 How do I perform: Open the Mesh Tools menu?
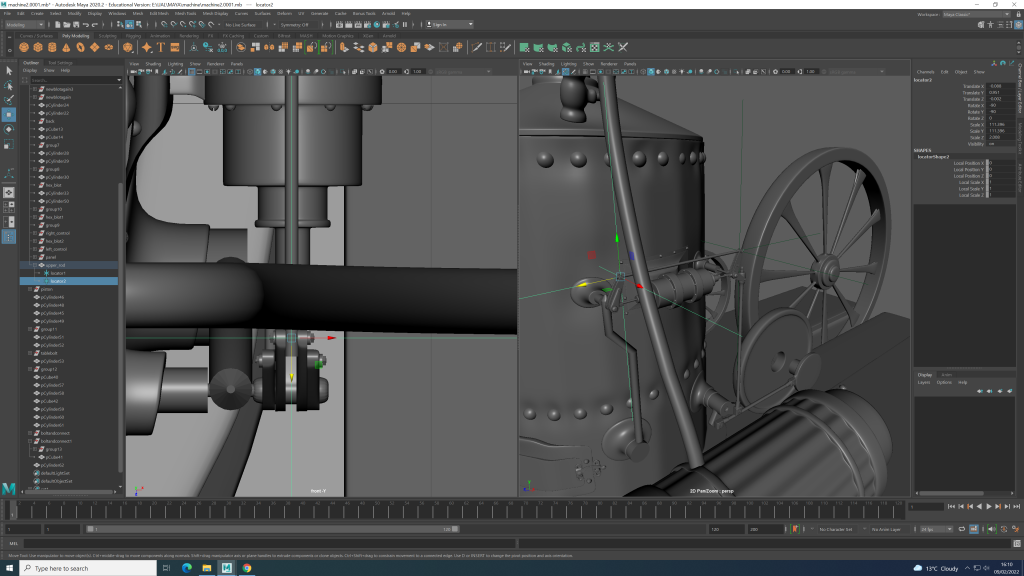(185, 13)
